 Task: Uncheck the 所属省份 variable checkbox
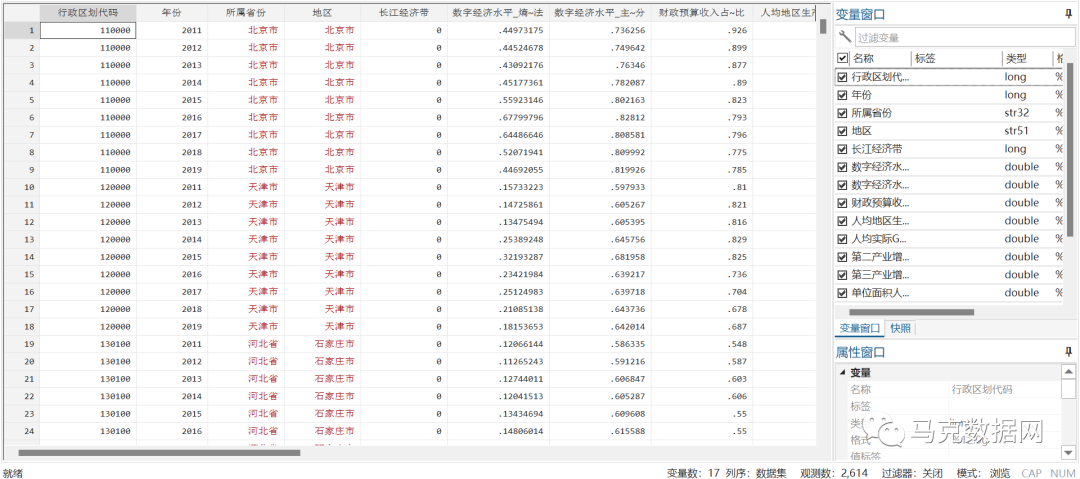click(842, 113)
